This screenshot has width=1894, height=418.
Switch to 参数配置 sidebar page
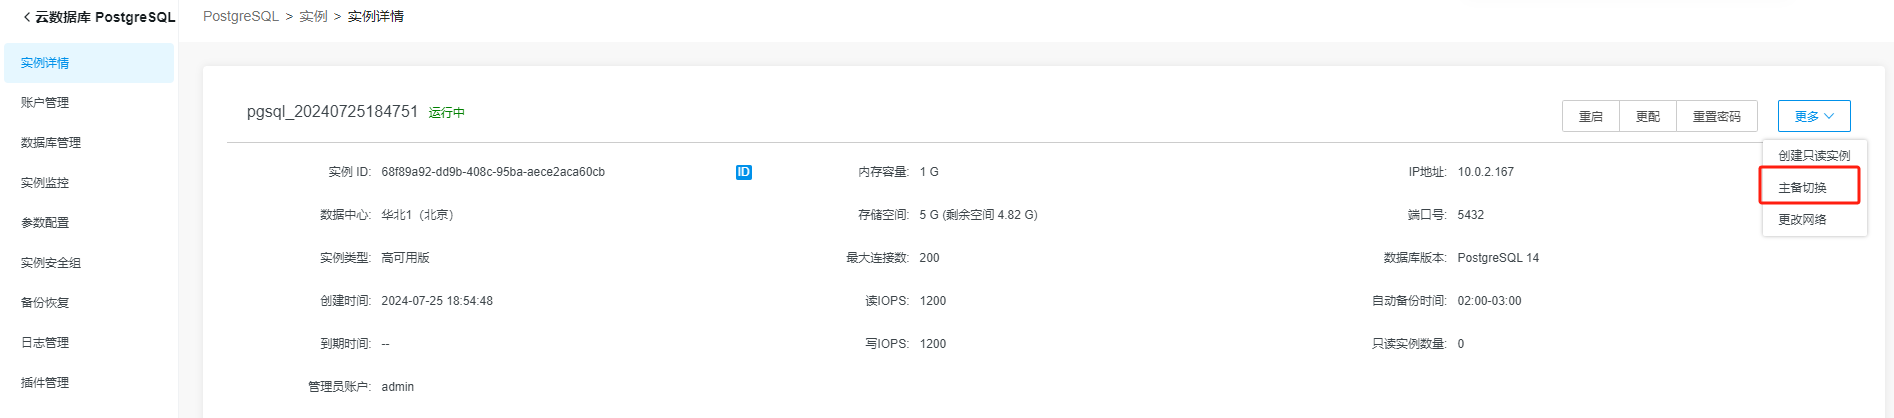pos(45,223)
